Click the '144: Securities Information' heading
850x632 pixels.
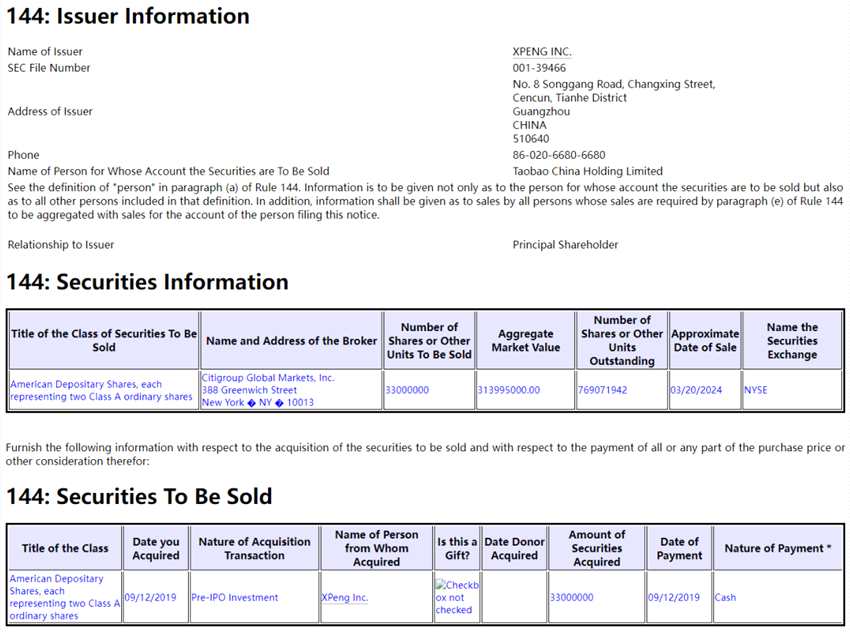click(x=147, y=282)
